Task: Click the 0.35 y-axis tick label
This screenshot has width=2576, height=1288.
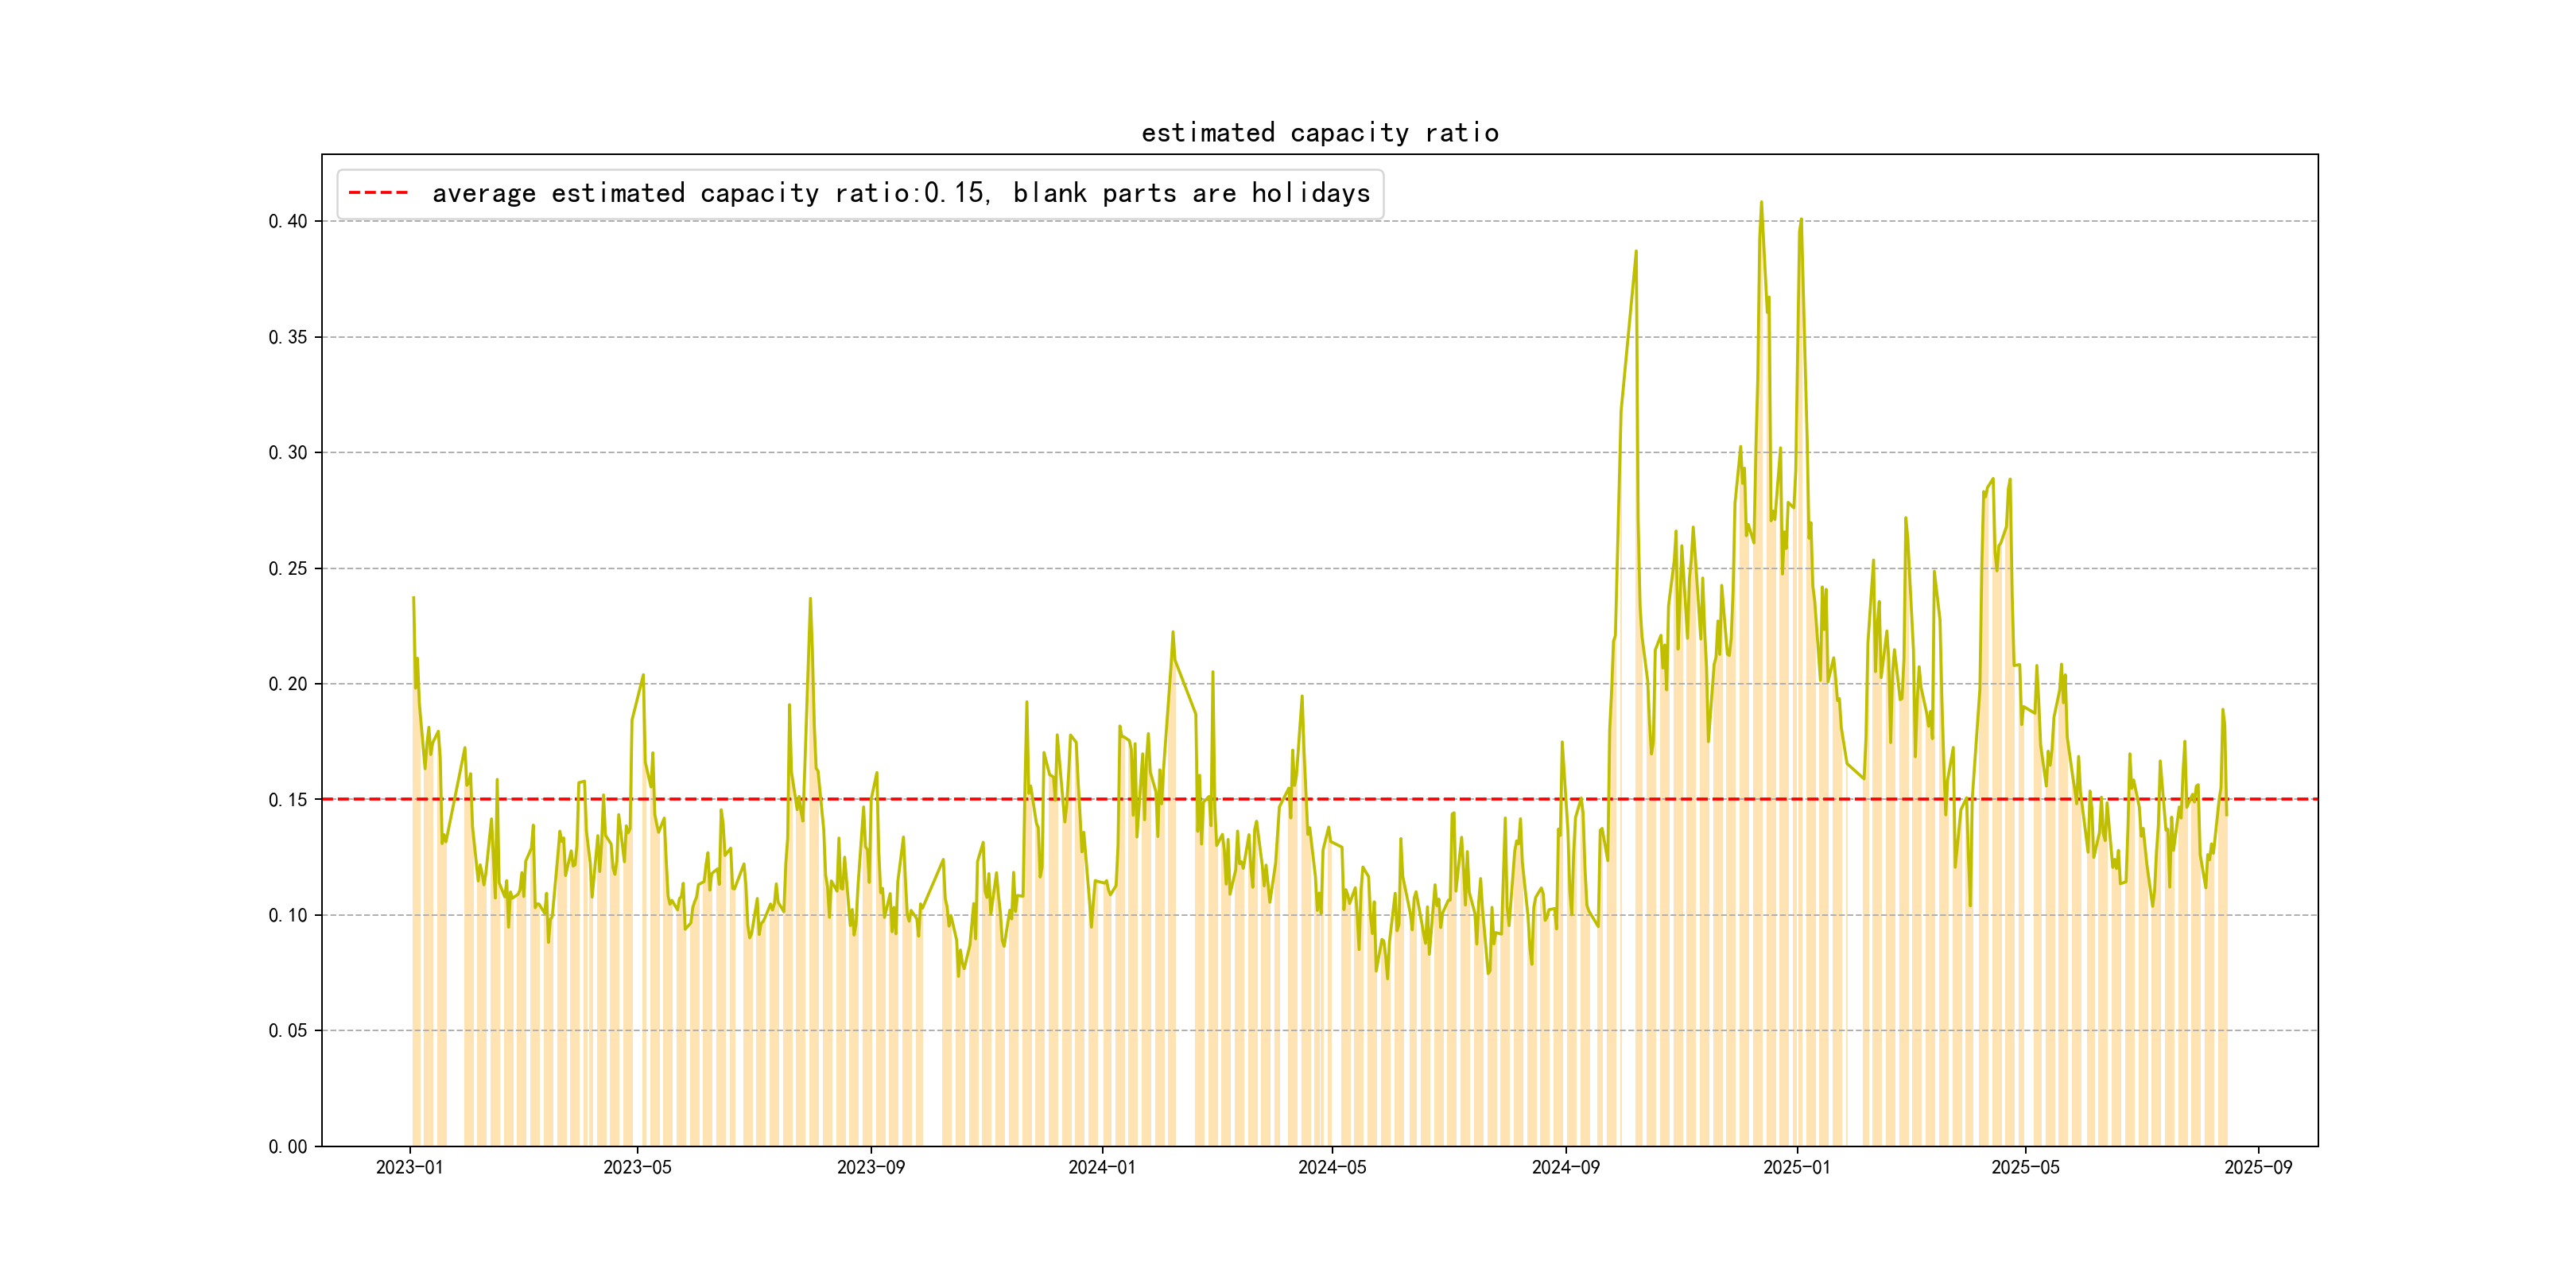Action: click(287, 337)
